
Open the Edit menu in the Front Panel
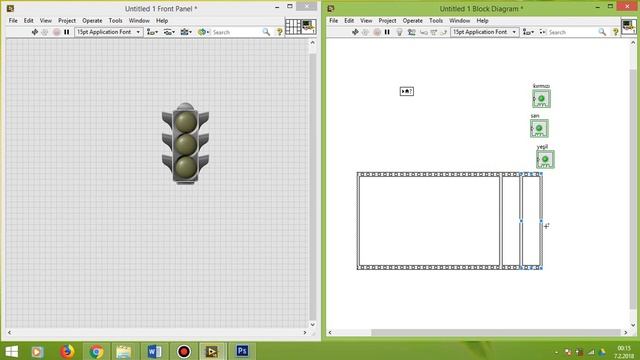pos(29,20)
